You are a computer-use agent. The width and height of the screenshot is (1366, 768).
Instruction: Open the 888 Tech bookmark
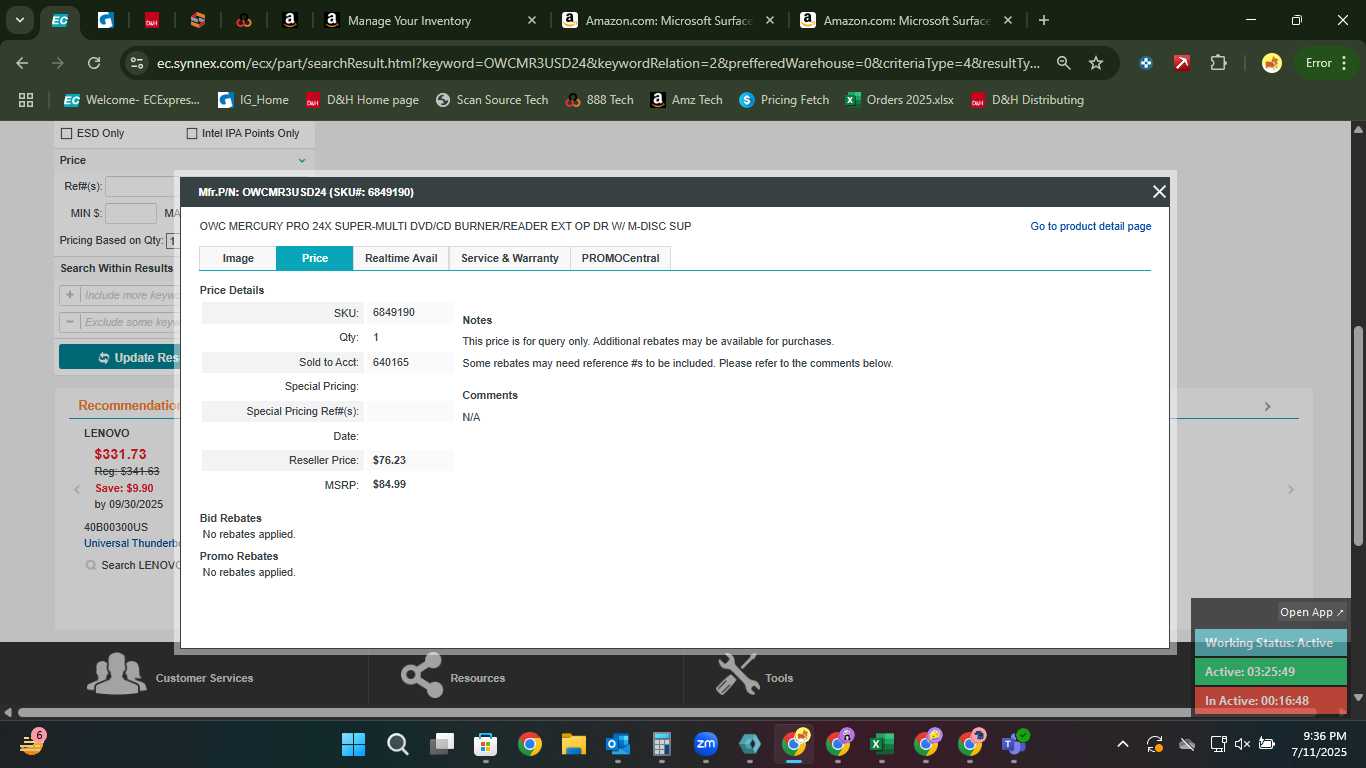pyautogui.click(x=599, y=100)
